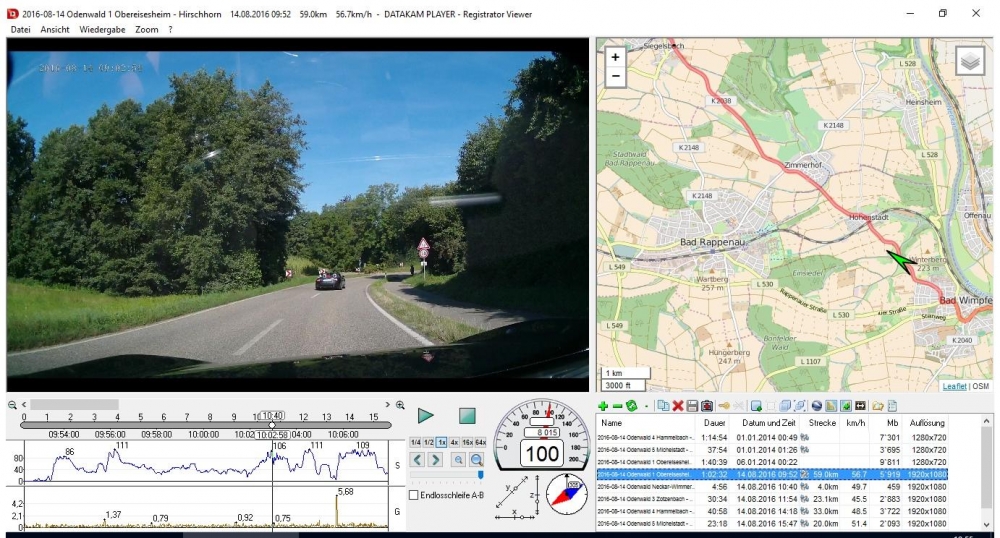The height and width of the screenshot is (538, 1000).
Task: Sort file list by Dauer column
Action: [715, 423]
